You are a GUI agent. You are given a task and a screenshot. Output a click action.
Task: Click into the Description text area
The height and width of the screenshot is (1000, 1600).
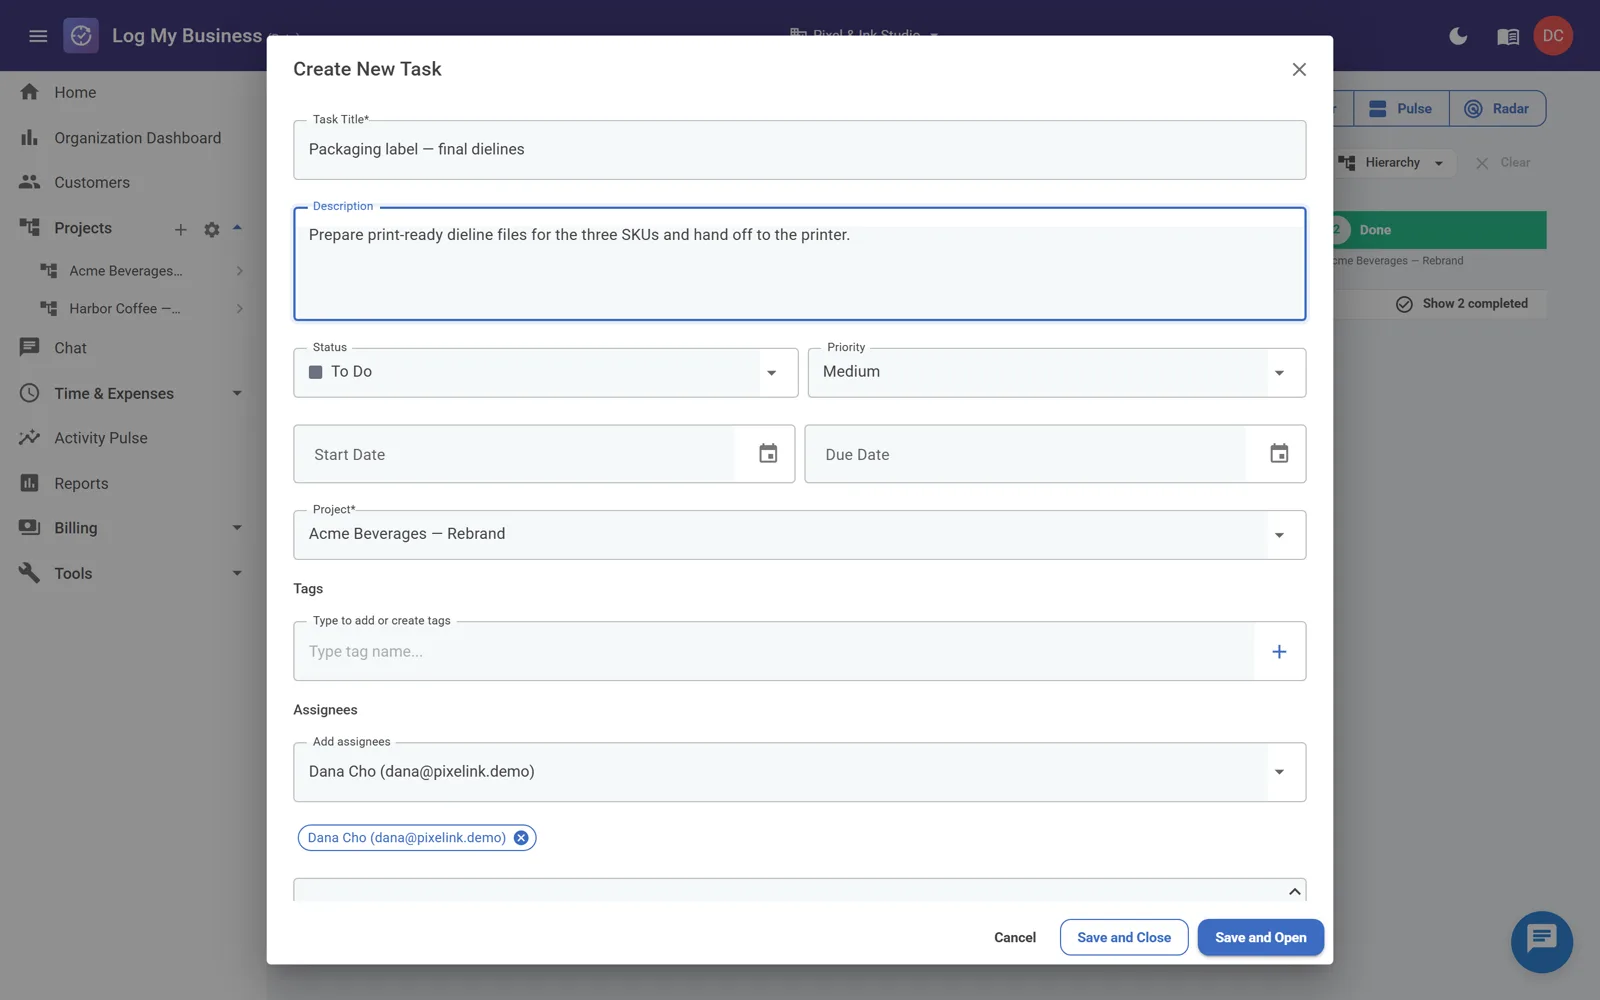point(799,264)
